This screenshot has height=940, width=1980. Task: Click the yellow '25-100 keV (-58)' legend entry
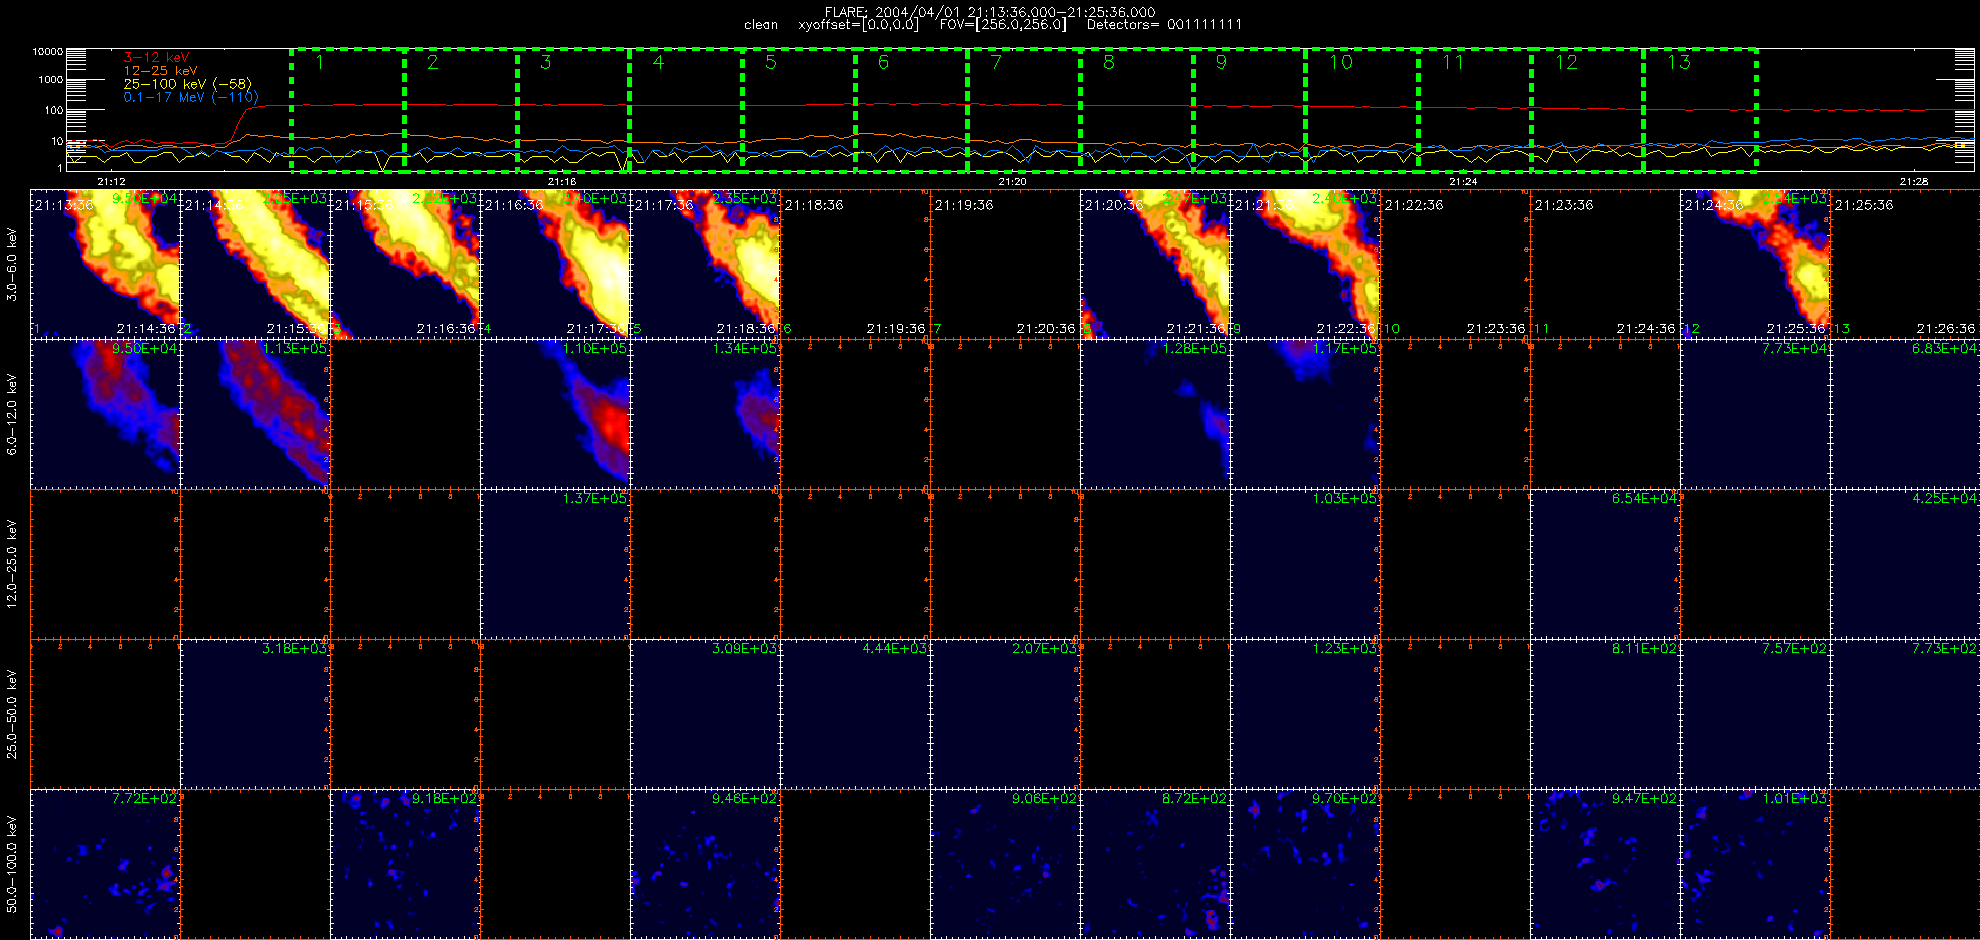coord(187,84)
